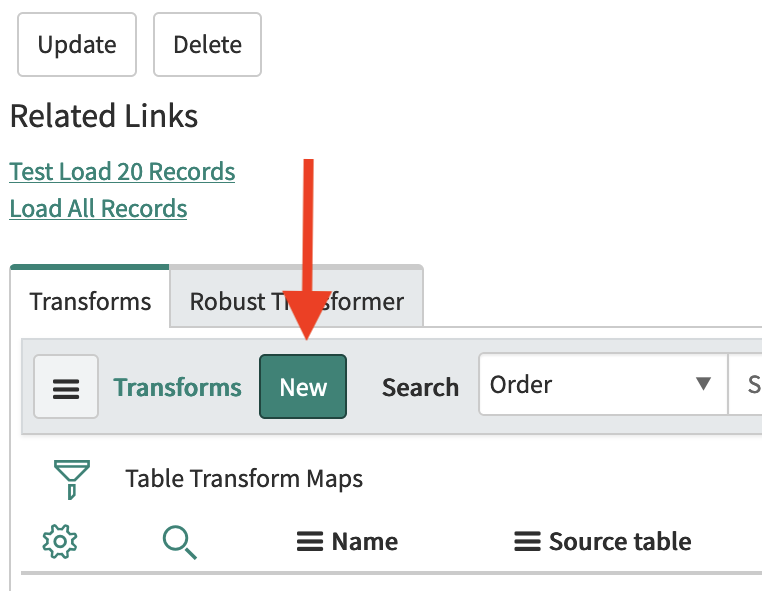The image size is (762, 591).
Task: Open the Transforms list hamburger menu
Action: (x=66, y=387)
